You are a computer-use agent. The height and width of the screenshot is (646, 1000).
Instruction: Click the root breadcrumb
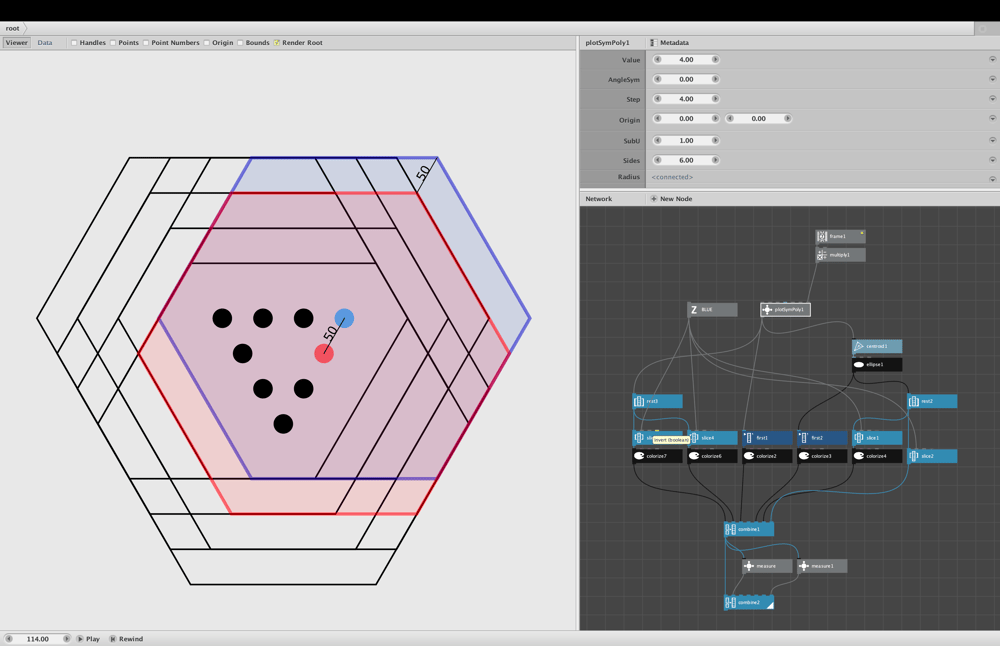(x=13, y=28)
